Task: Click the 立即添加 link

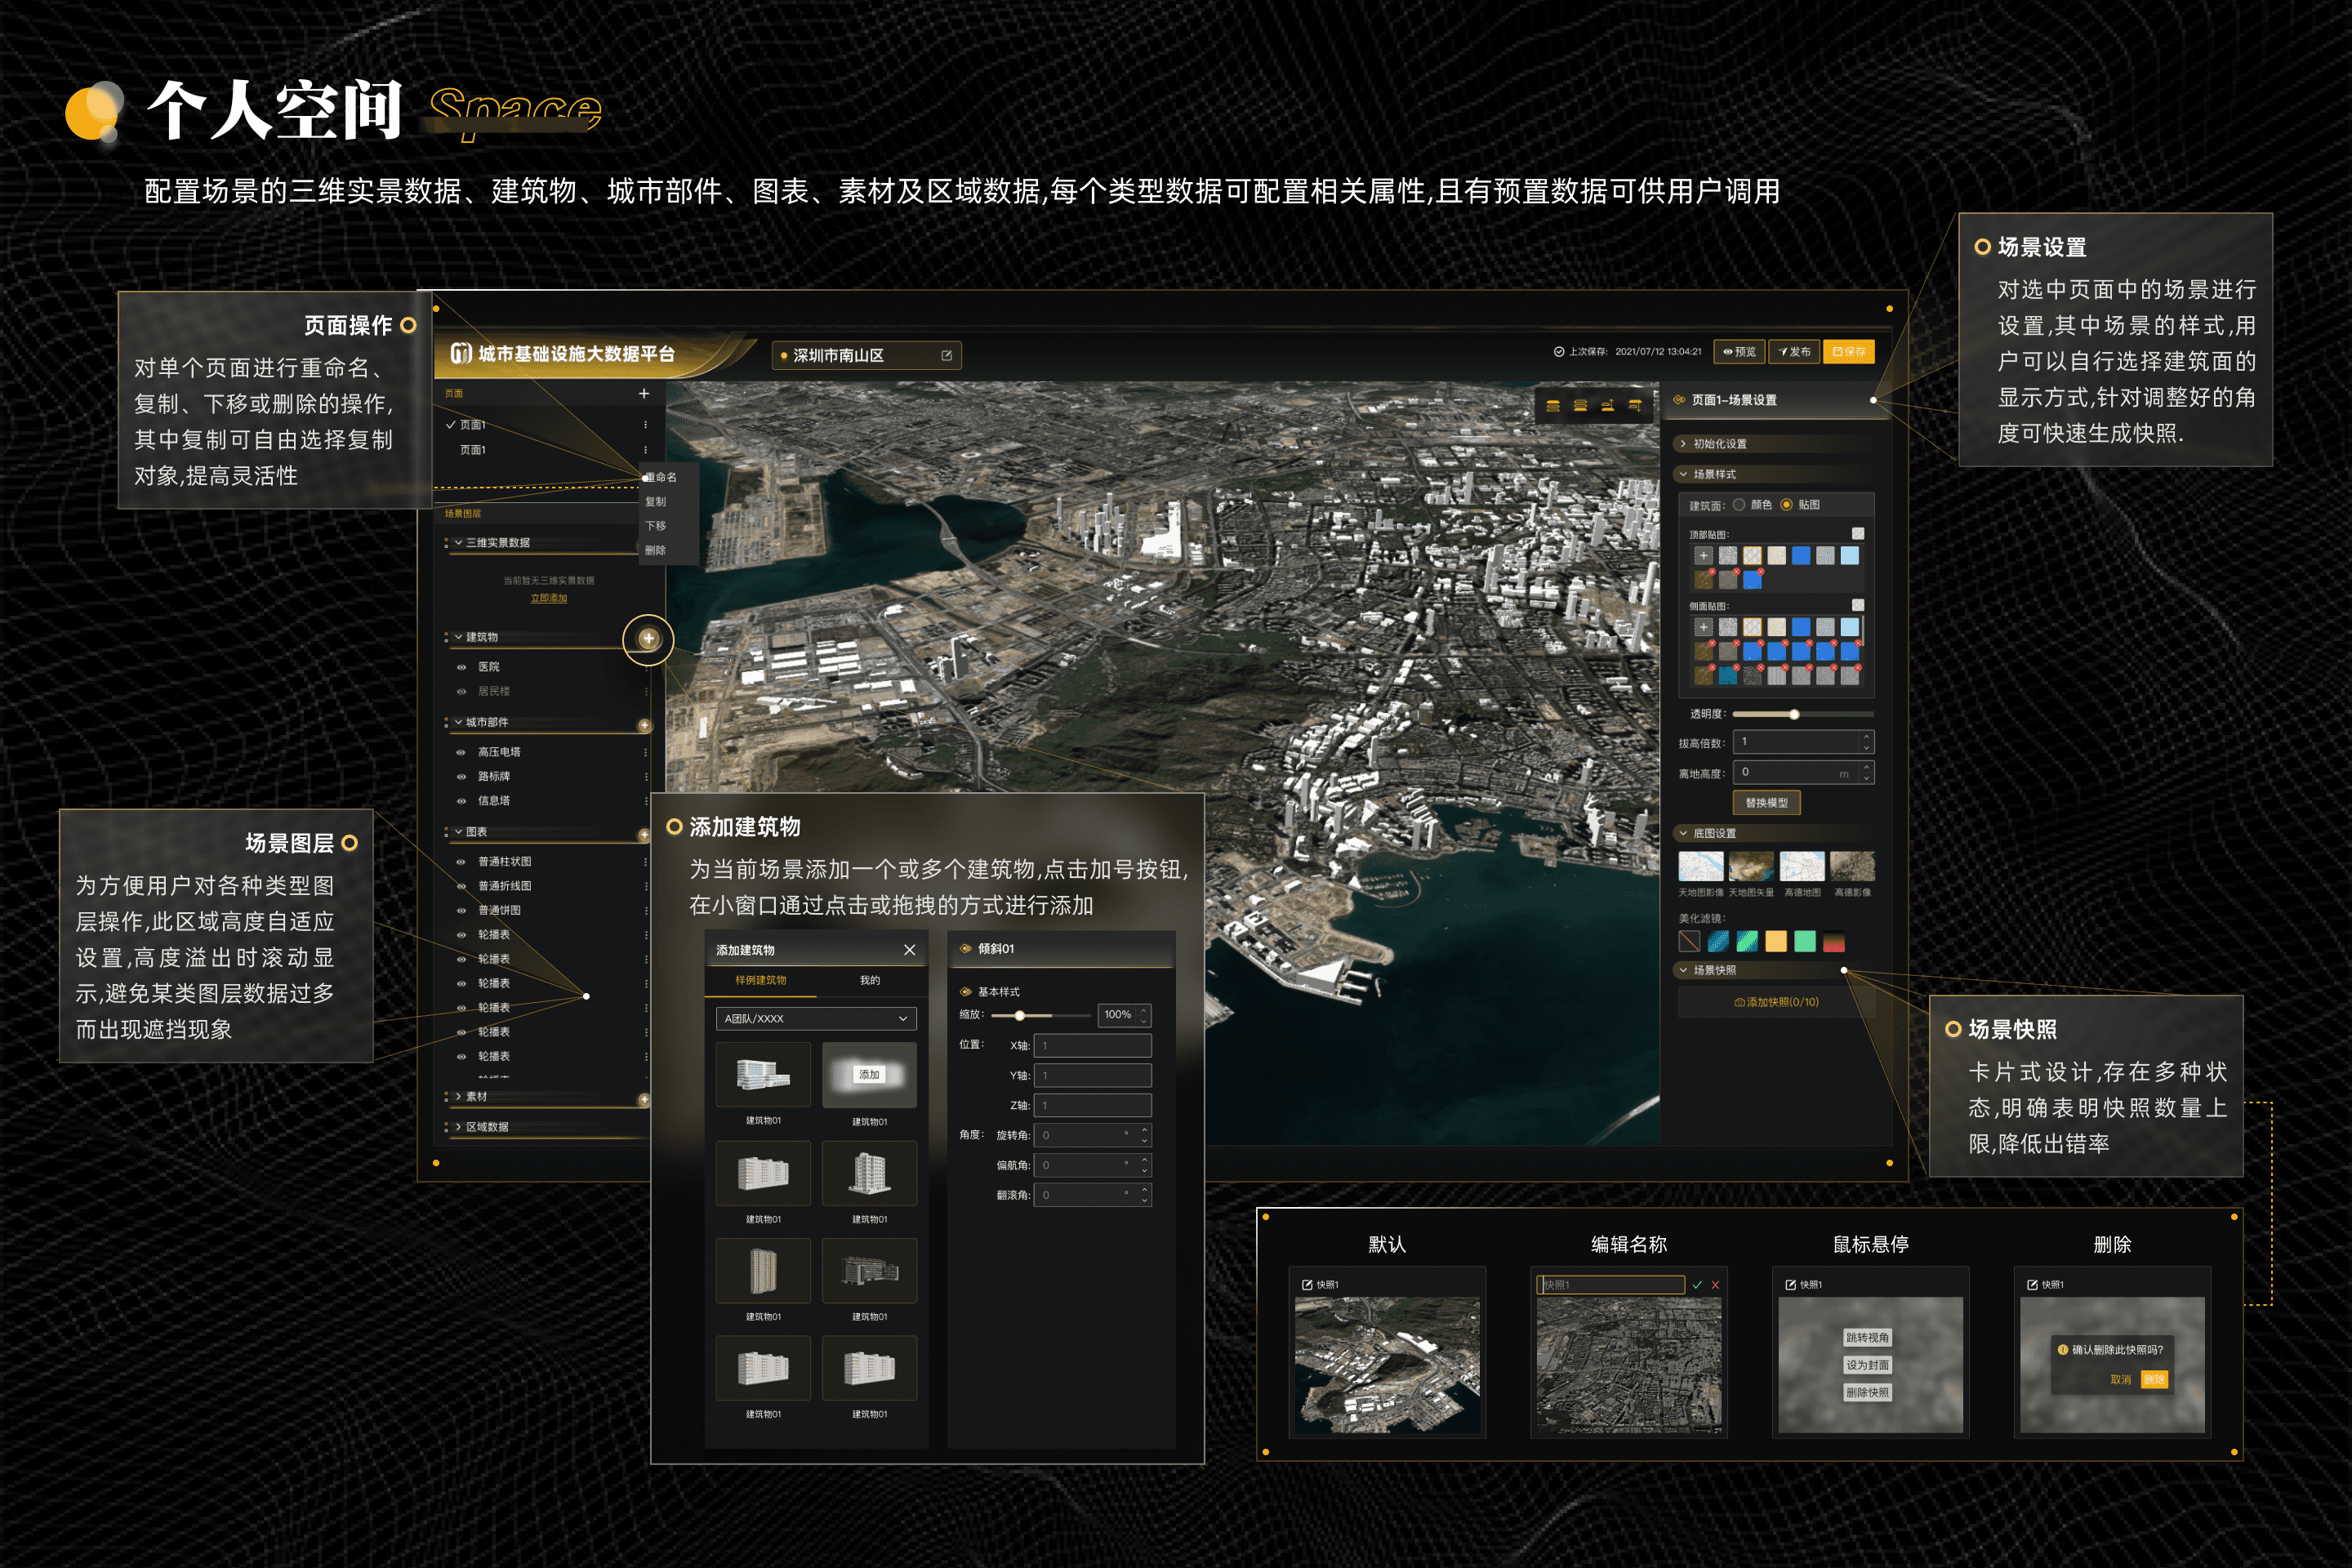Action: click(548, 599)
